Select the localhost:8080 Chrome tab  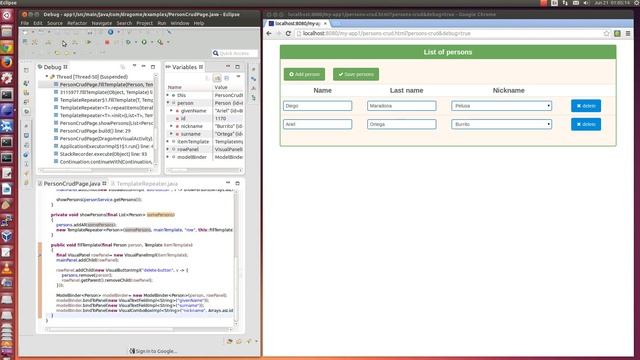(x=297, y=24)
